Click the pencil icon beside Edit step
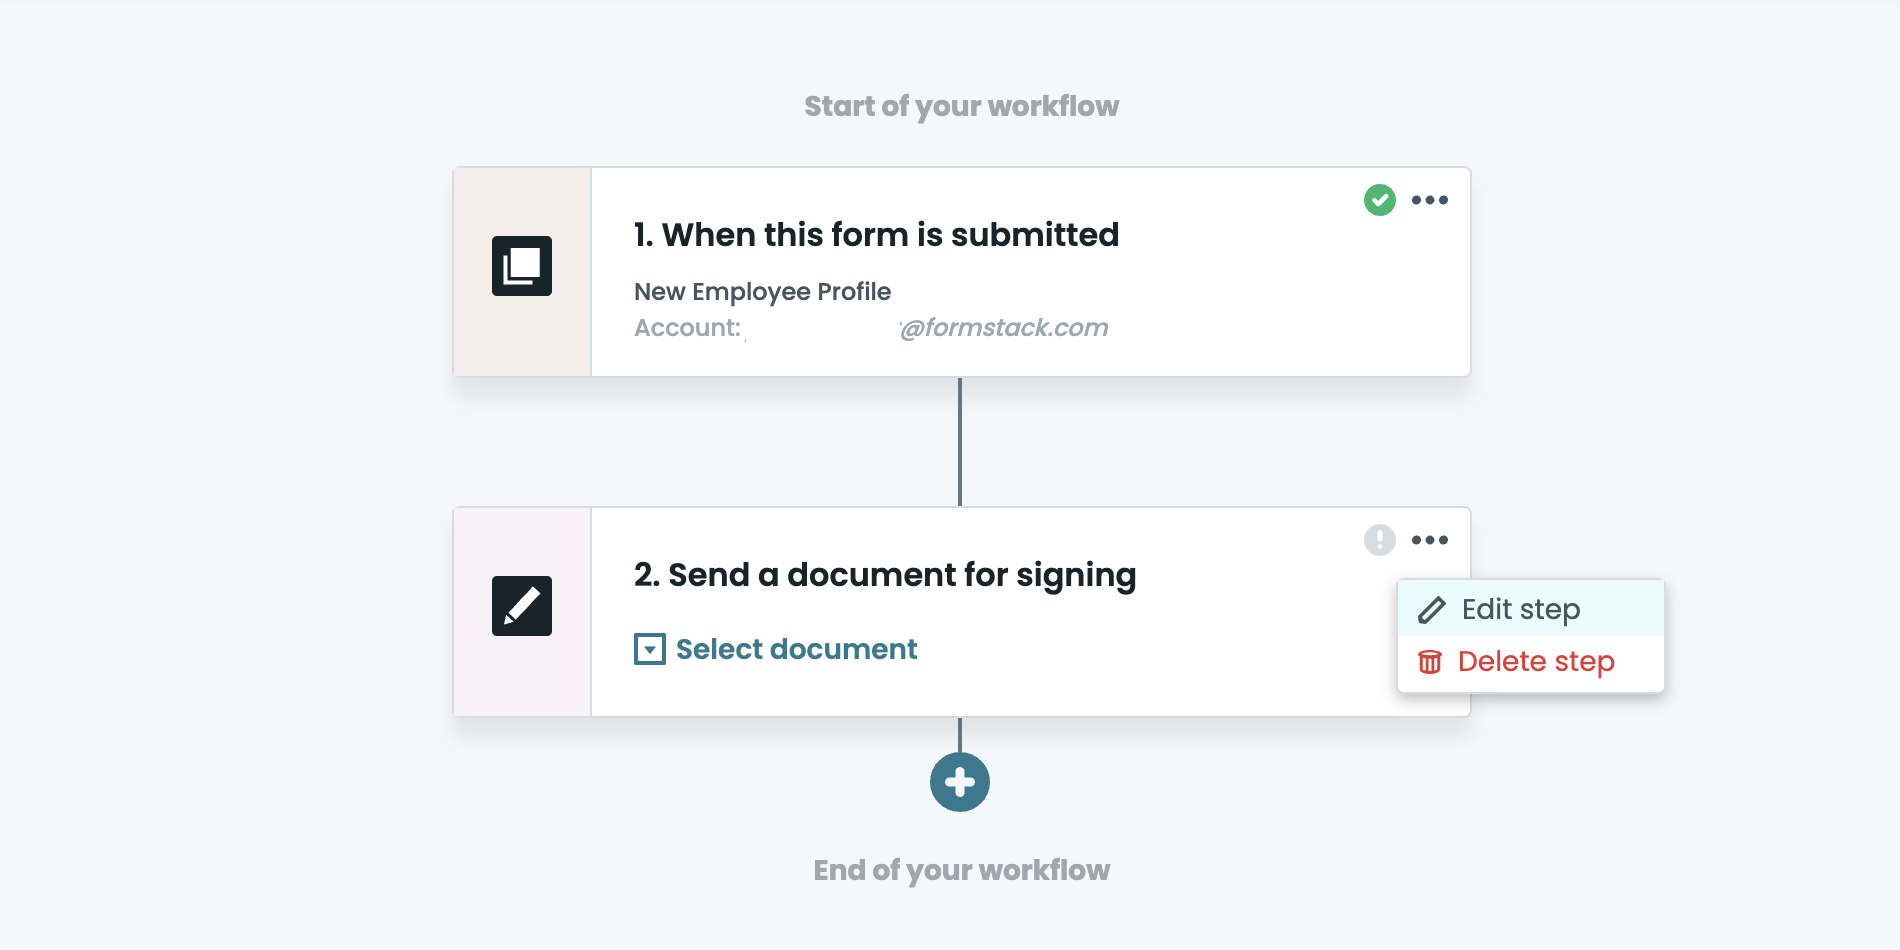 [x=1431, y=609]
